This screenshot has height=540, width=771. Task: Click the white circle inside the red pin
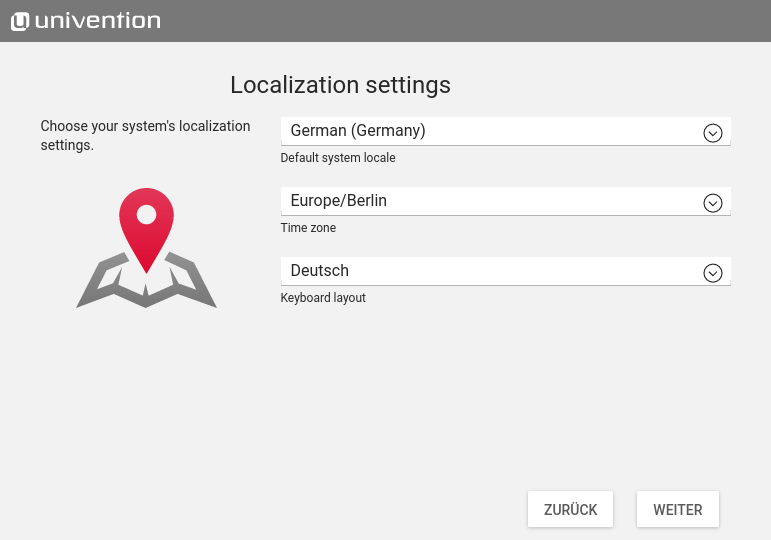(x=146, y=214)
